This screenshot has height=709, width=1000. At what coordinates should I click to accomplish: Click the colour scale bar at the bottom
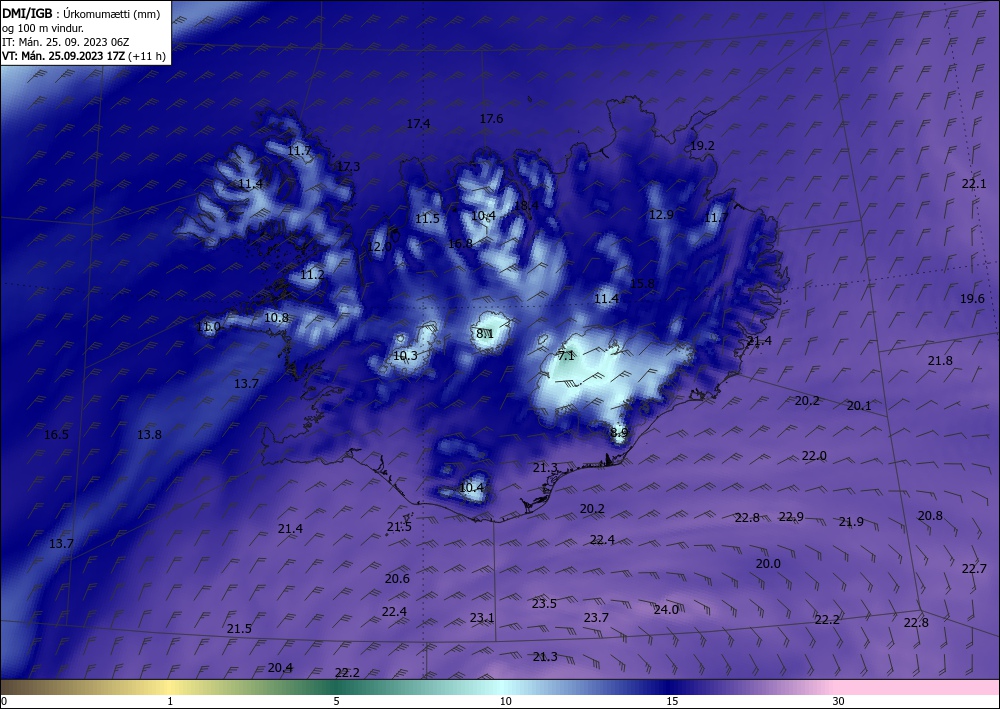(x=500, y=687)
